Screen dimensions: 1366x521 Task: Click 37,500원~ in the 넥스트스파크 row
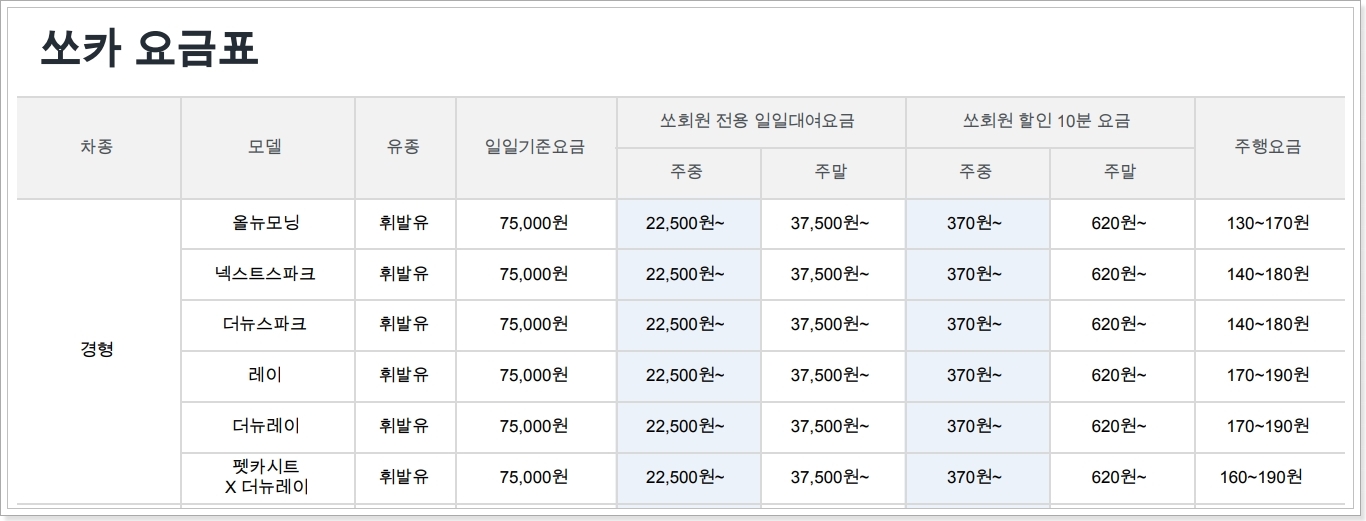tap(830, 273)
